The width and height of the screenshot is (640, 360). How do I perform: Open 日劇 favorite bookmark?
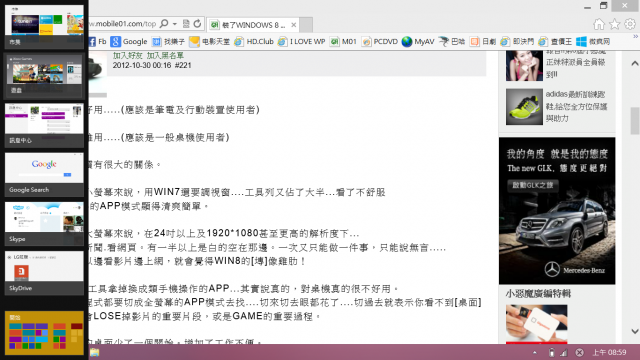[483, 41]
